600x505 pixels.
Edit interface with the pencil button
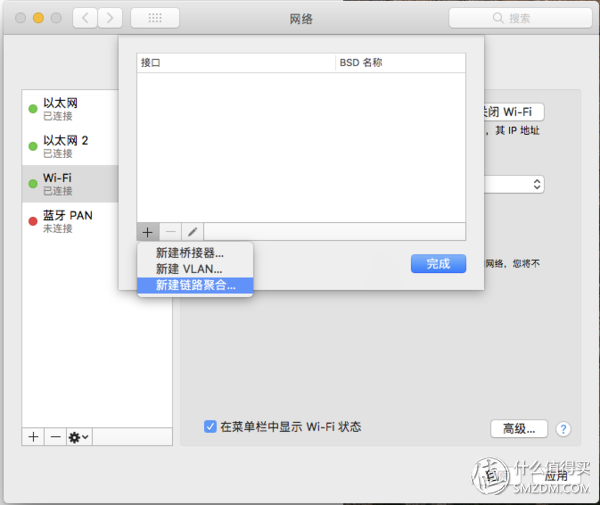192,232
